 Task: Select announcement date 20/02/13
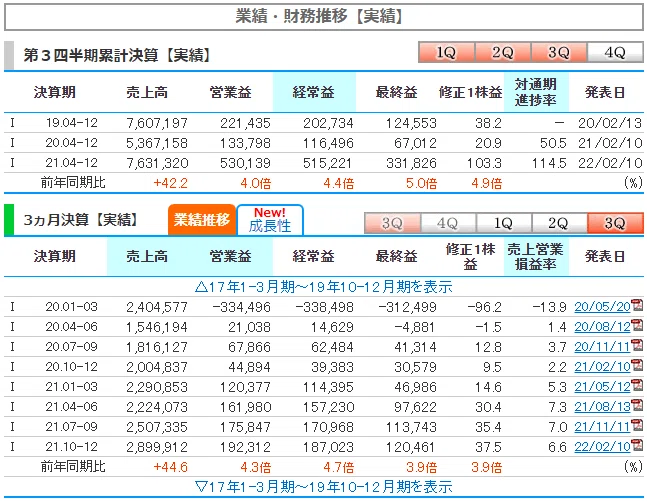pos(610,123)
